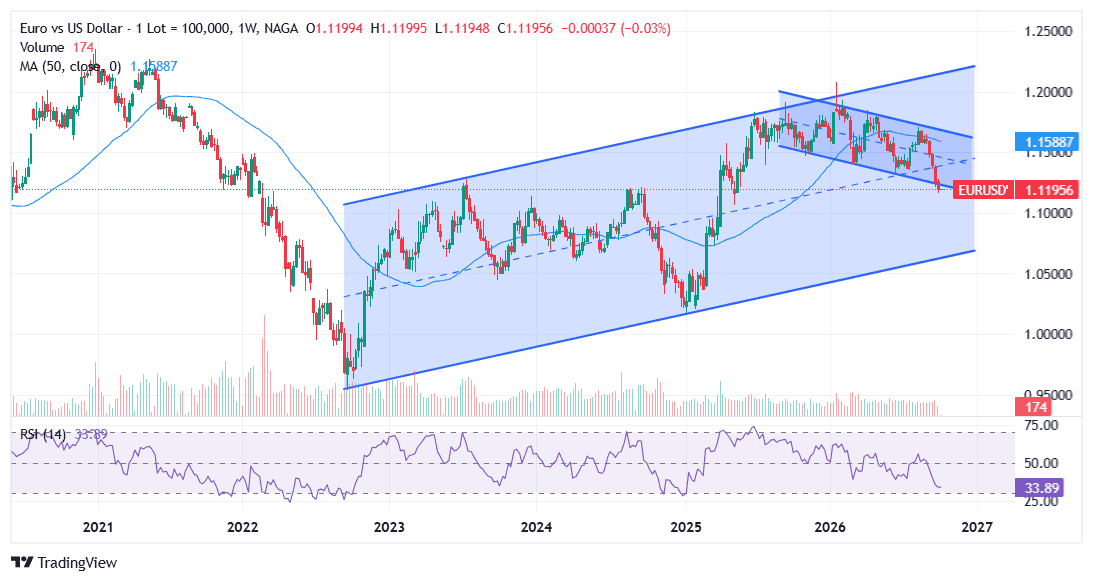Image resolution: width=1093 pixels, height=582 pixels.
Task: Click the EURUSD price tag label
Action: point(983,190)
